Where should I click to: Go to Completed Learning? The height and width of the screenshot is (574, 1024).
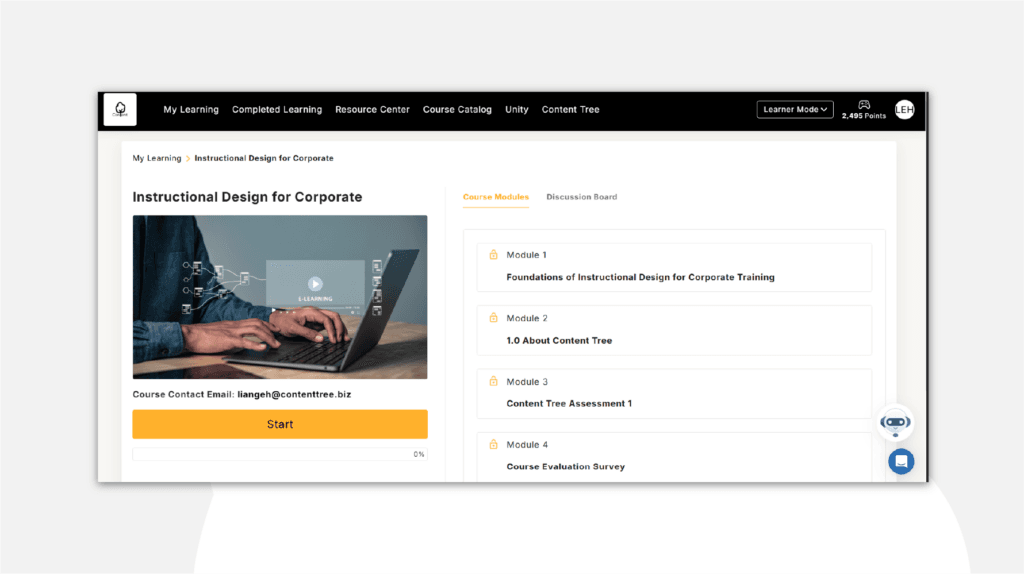[x=277, y=110]
